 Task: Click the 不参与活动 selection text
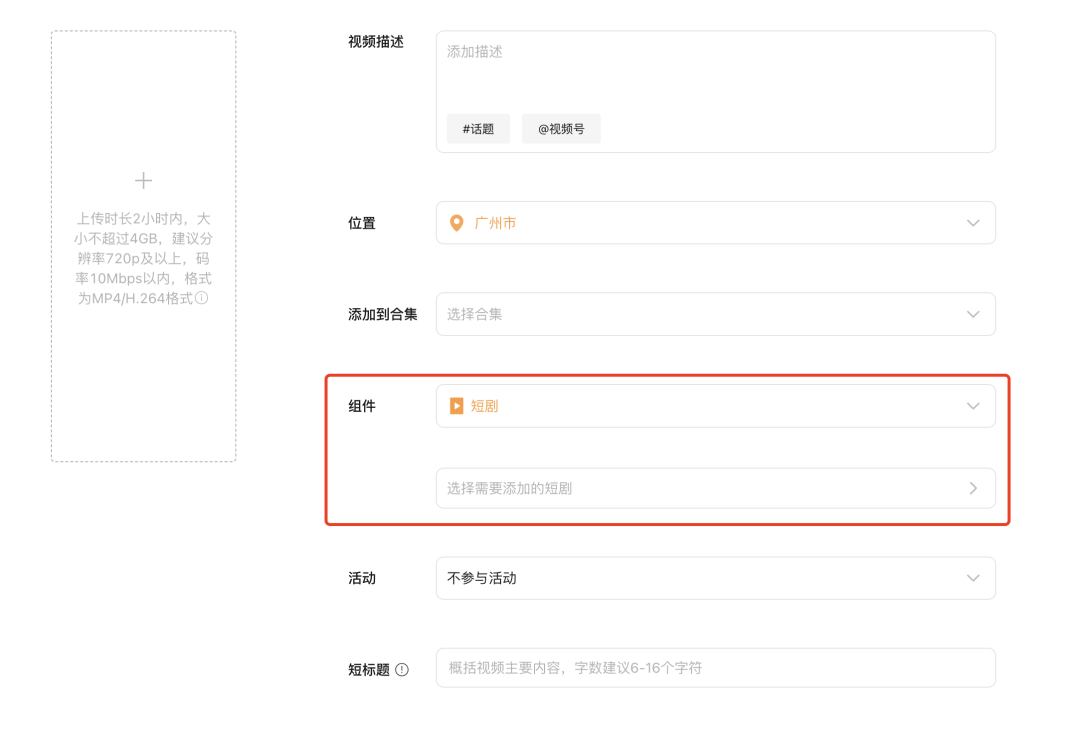coord(482,578)
